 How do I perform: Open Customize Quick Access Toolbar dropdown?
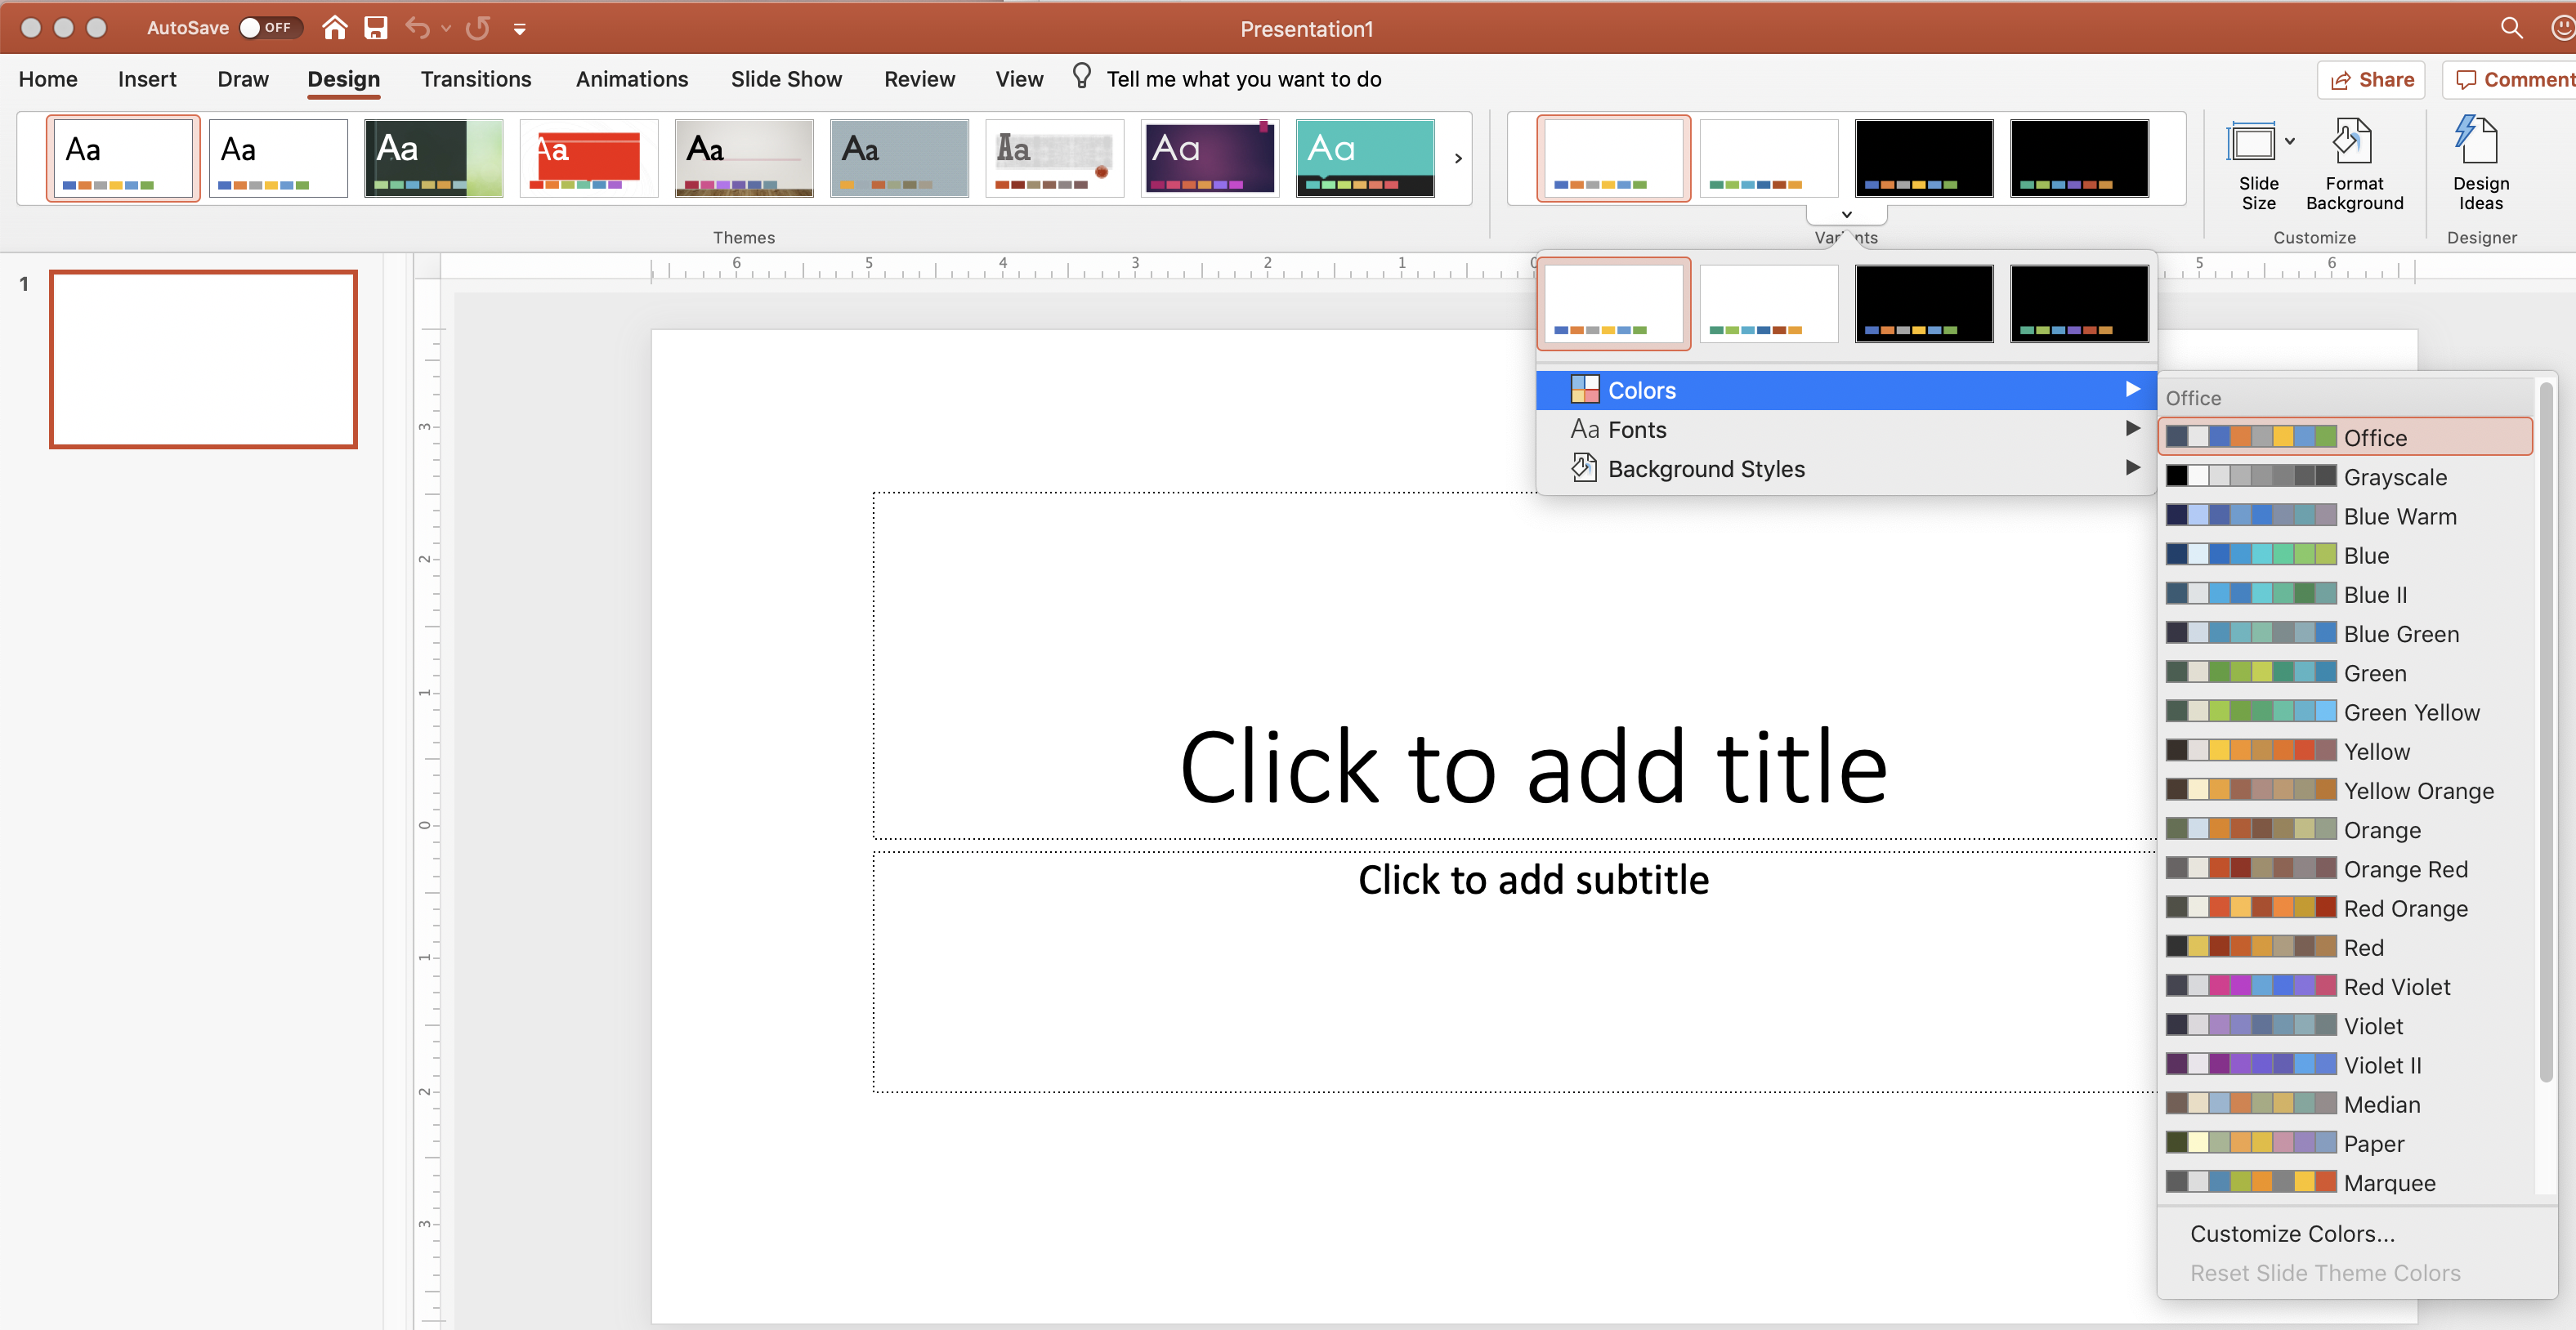pyautogui.click(x=519, y=29)
